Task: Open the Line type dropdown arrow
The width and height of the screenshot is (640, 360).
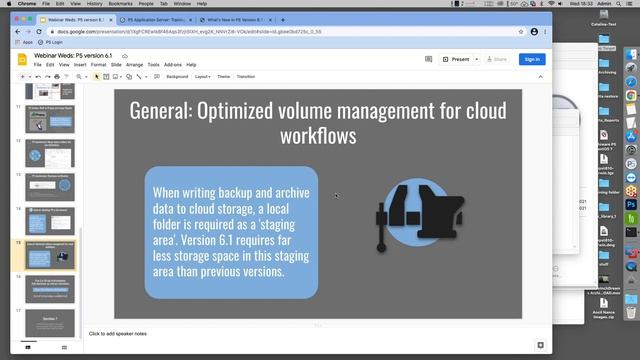Action: [x=146, y=77]
